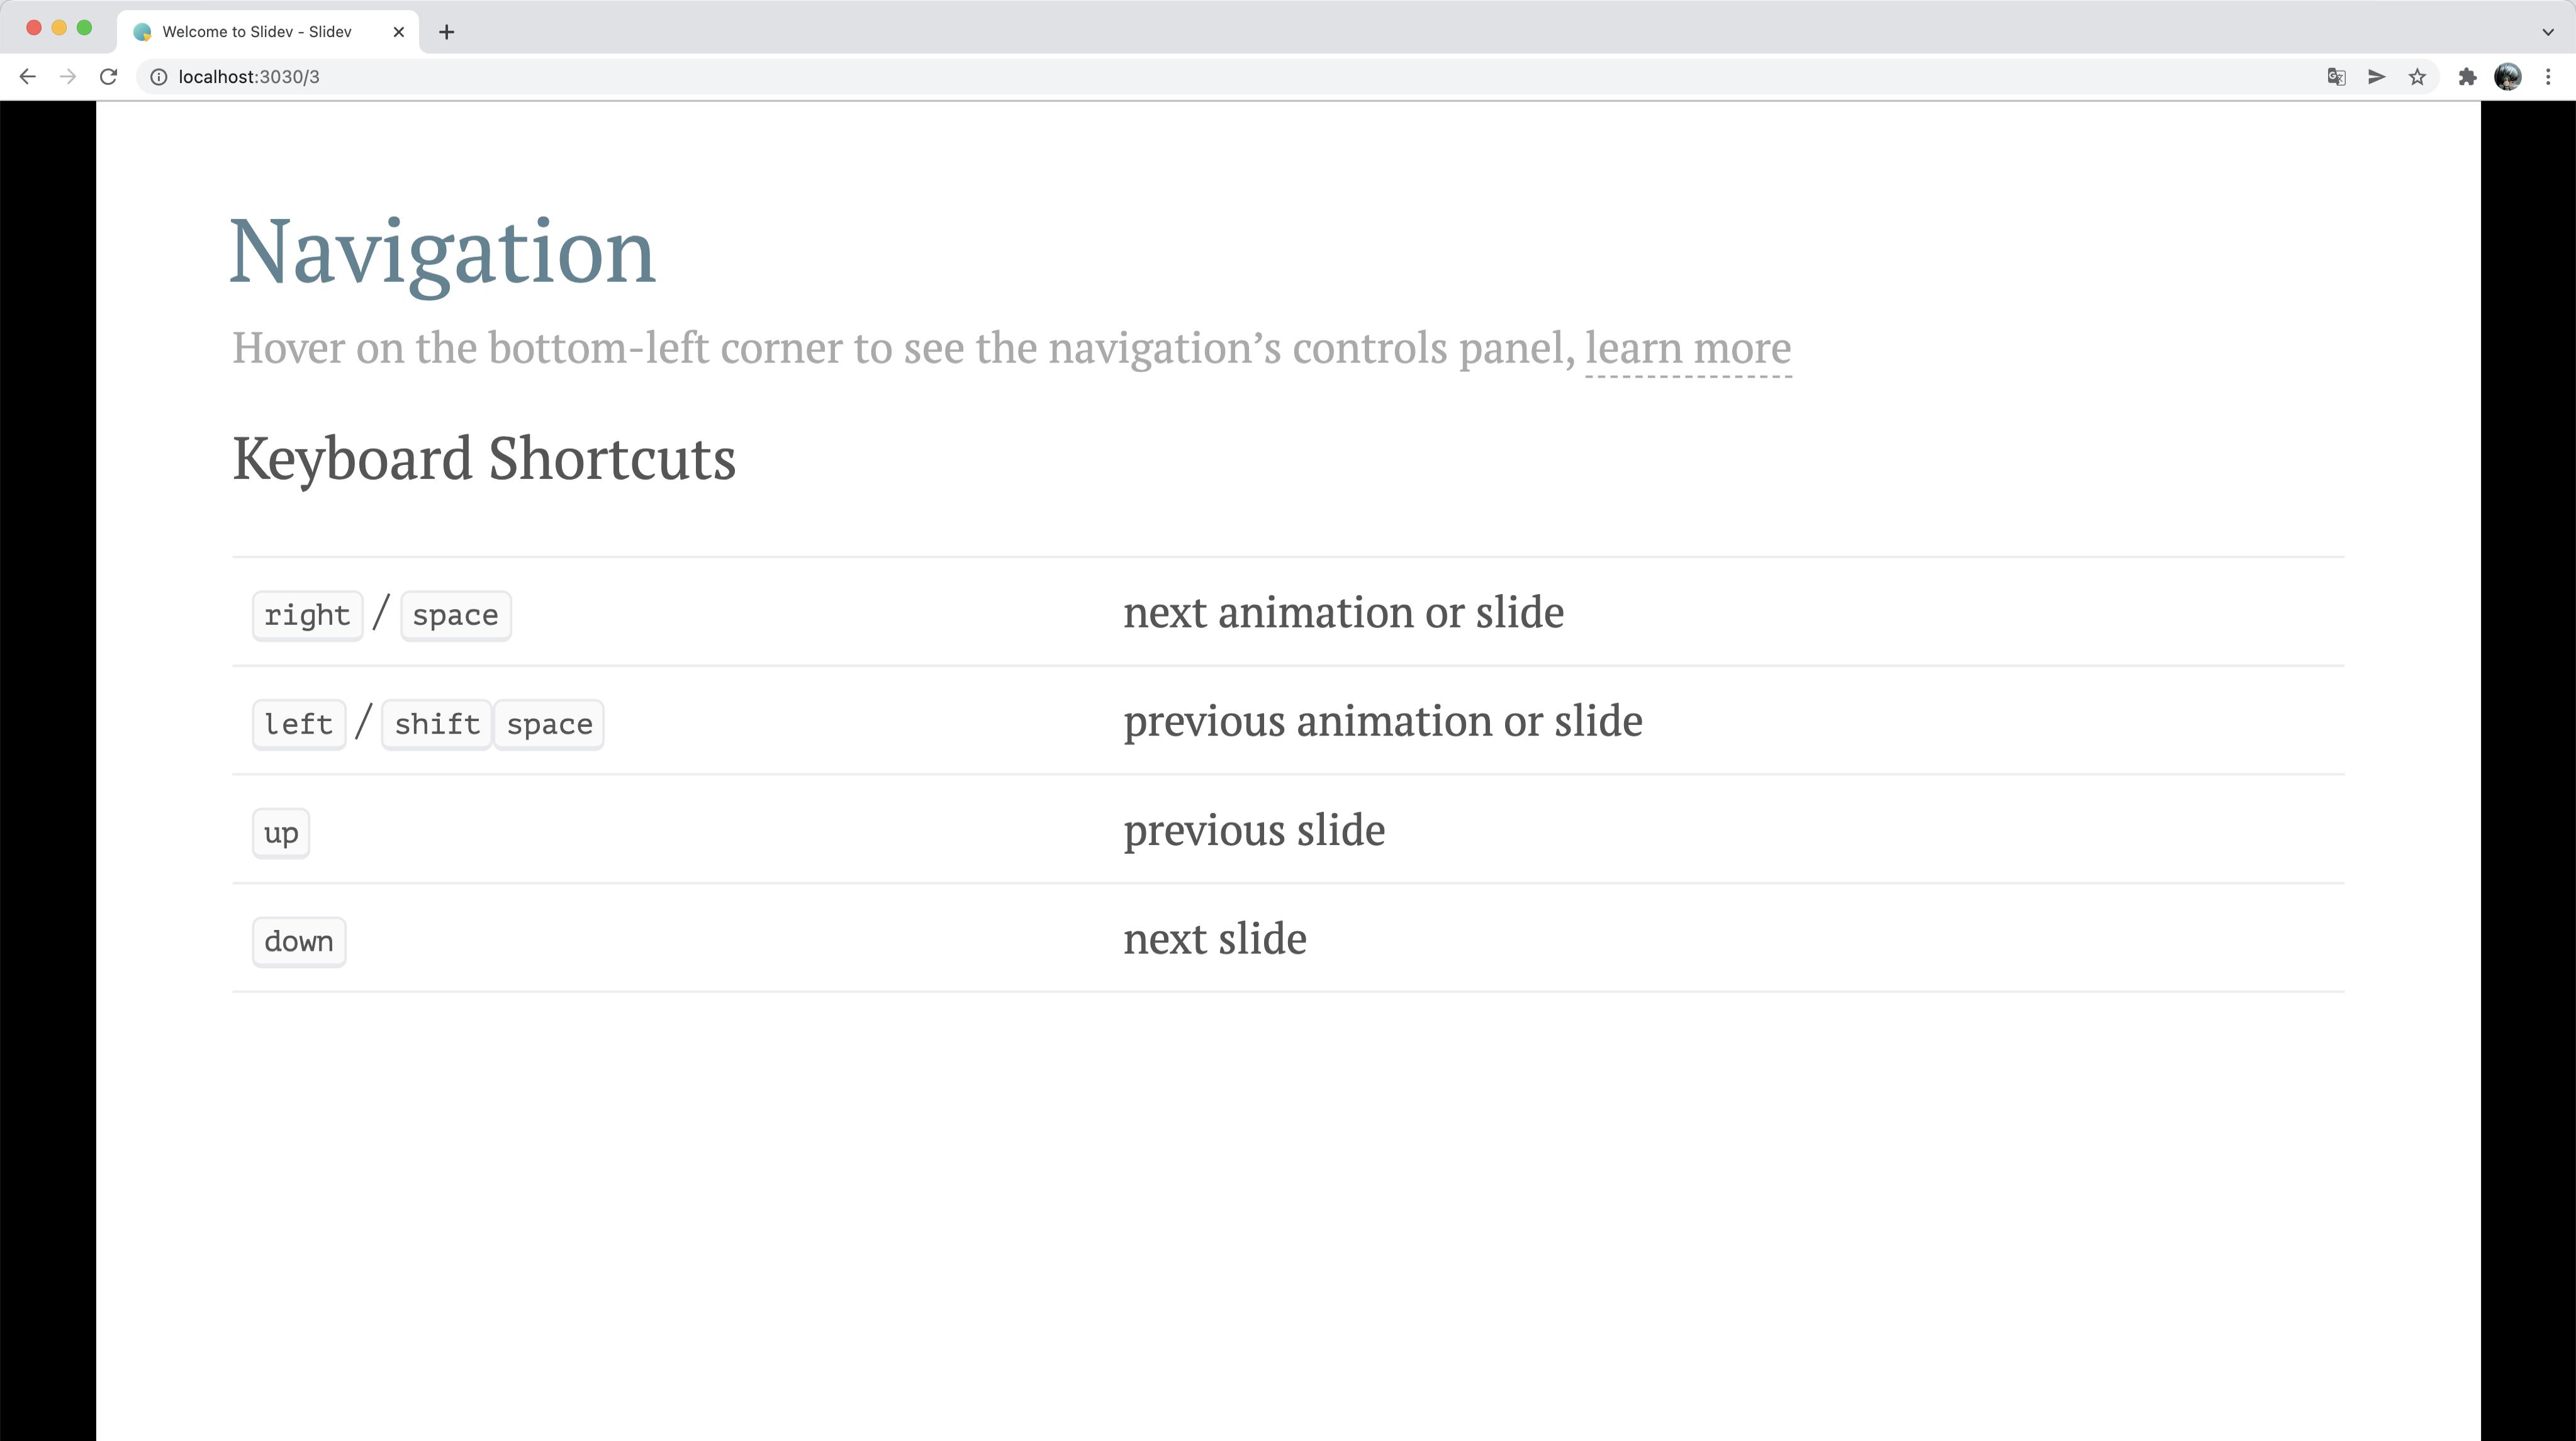Go back with the browser back arrow

pos(27,77)
